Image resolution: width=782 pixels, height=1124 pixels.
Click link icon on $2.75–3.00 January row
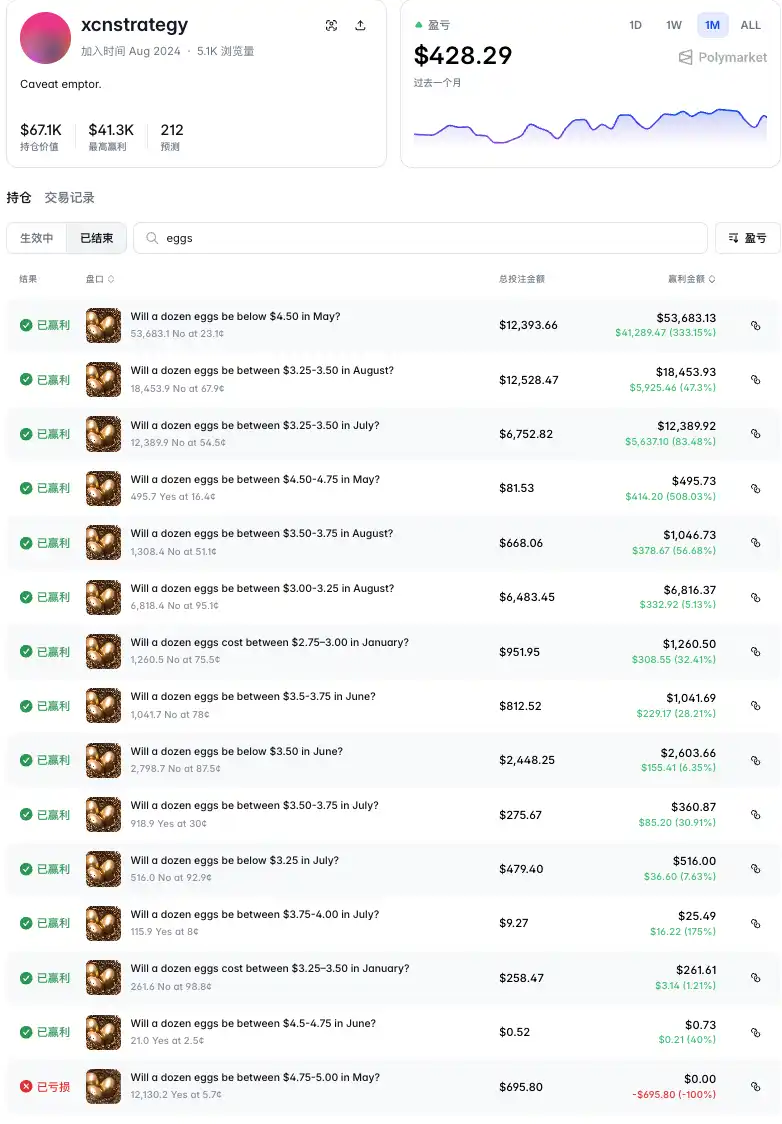pos(755,652)
